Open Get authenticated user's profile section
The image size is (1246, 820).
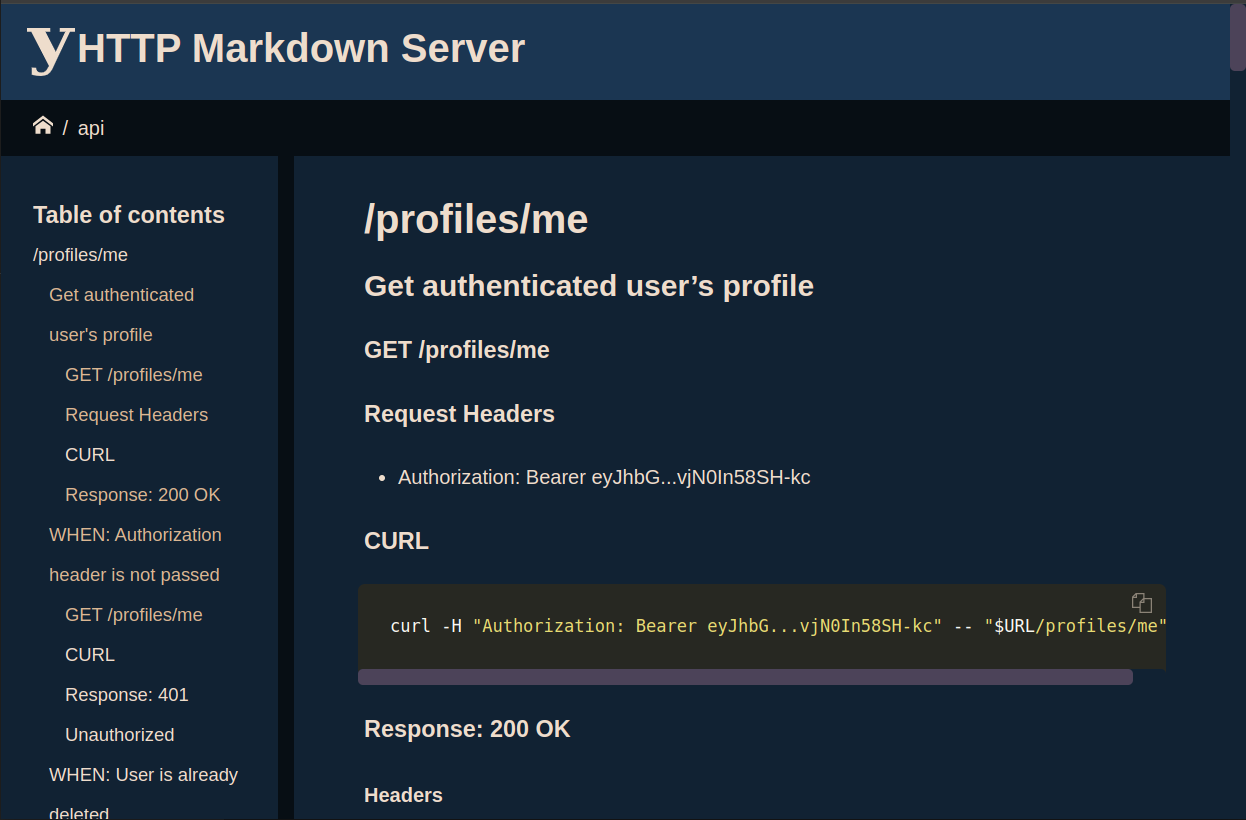click(x=121, y=294)
